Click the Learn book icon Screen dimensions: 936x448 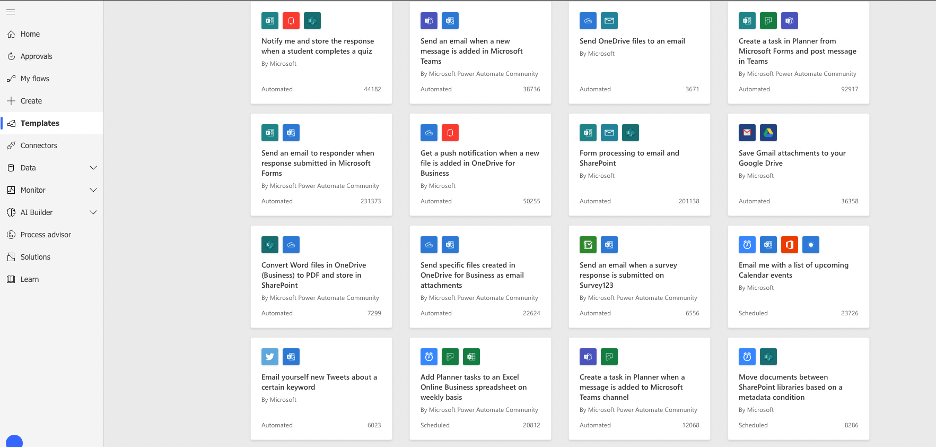(11, 279)
